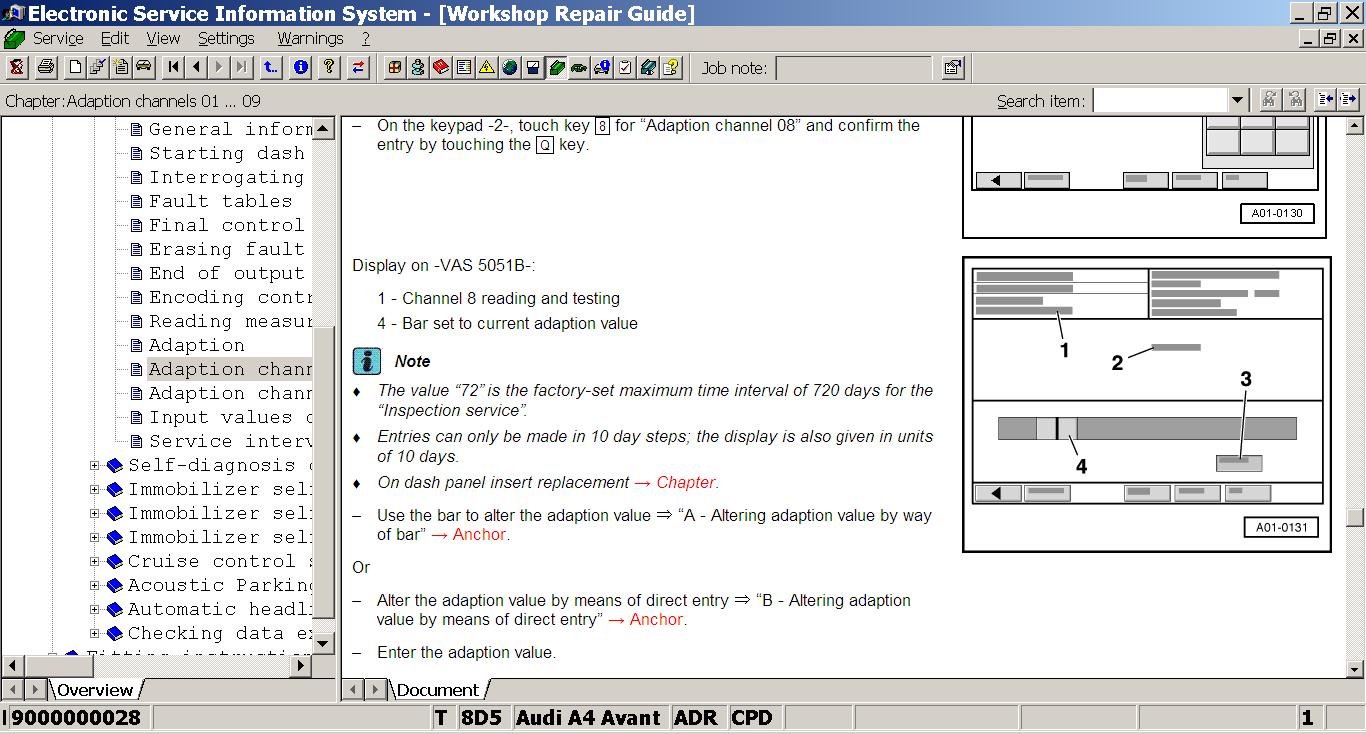1366x734 pixels.
Task: Click the red book toolbar icon
Action: coord(442,68)
